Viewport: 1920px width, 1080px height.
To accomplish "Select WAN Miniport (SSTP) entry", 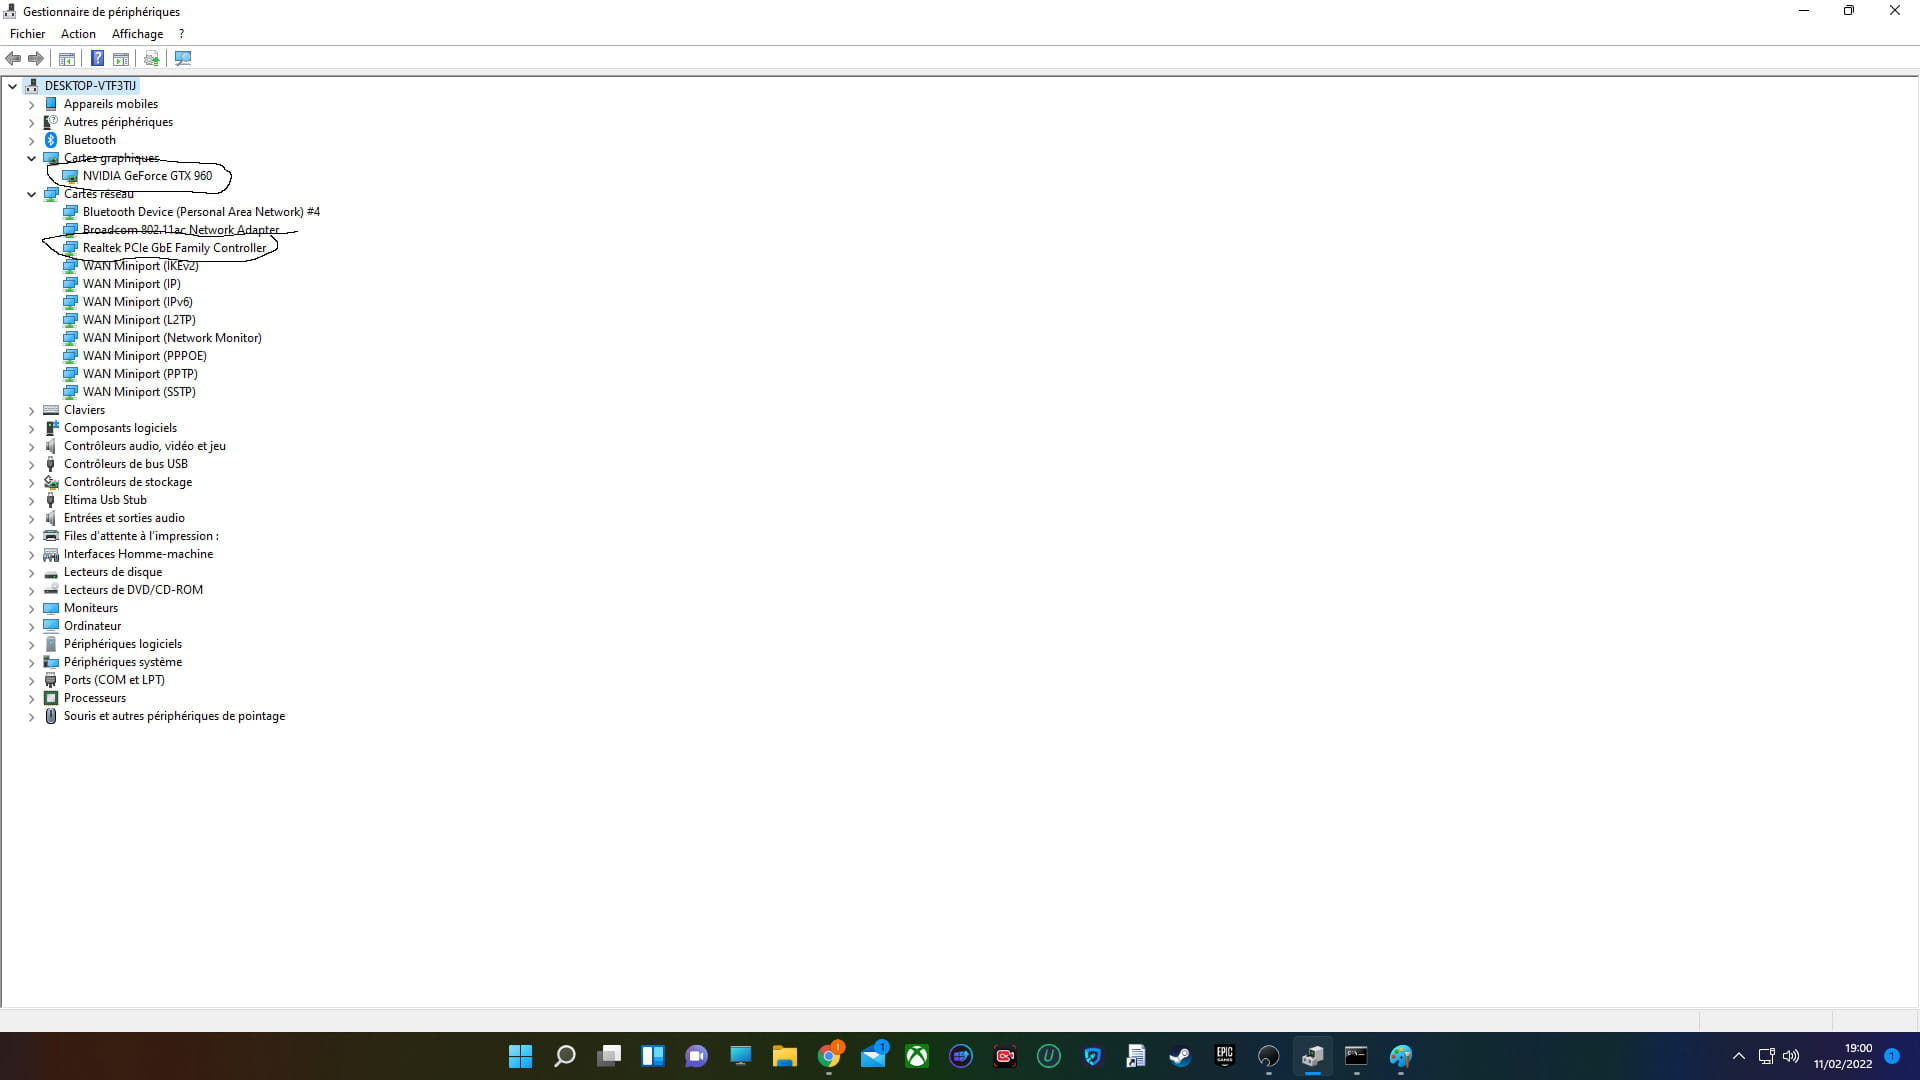I will (139, 392).
